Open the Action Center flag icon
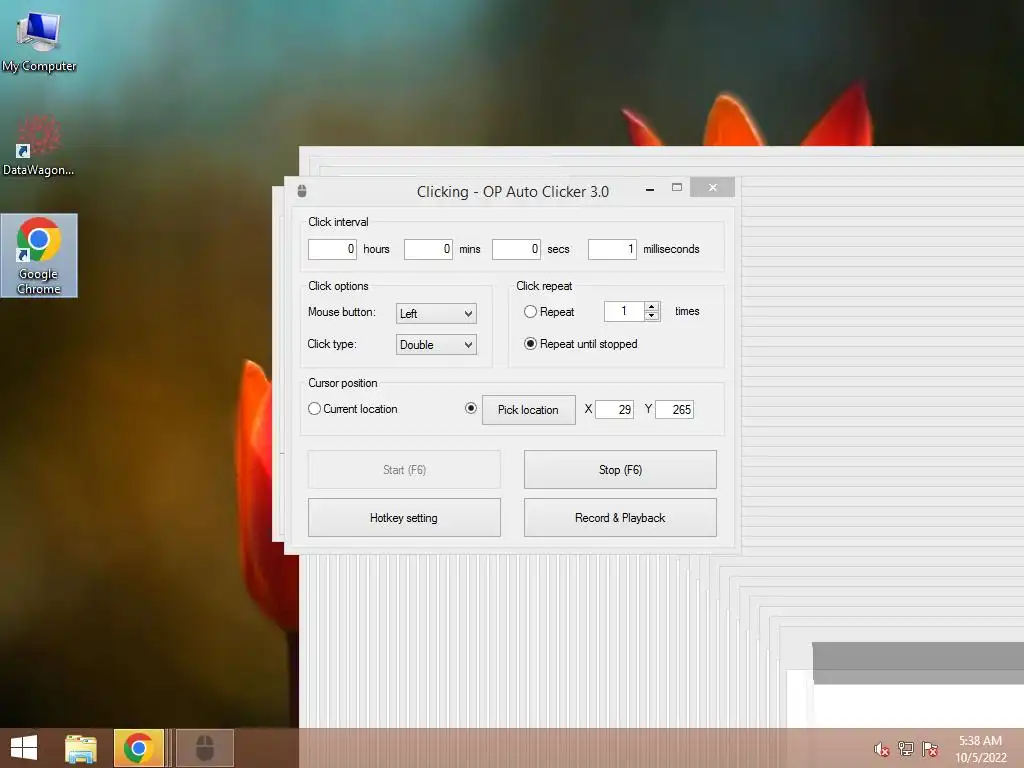This screenshot has height=768, width=1024. point(930,748)
